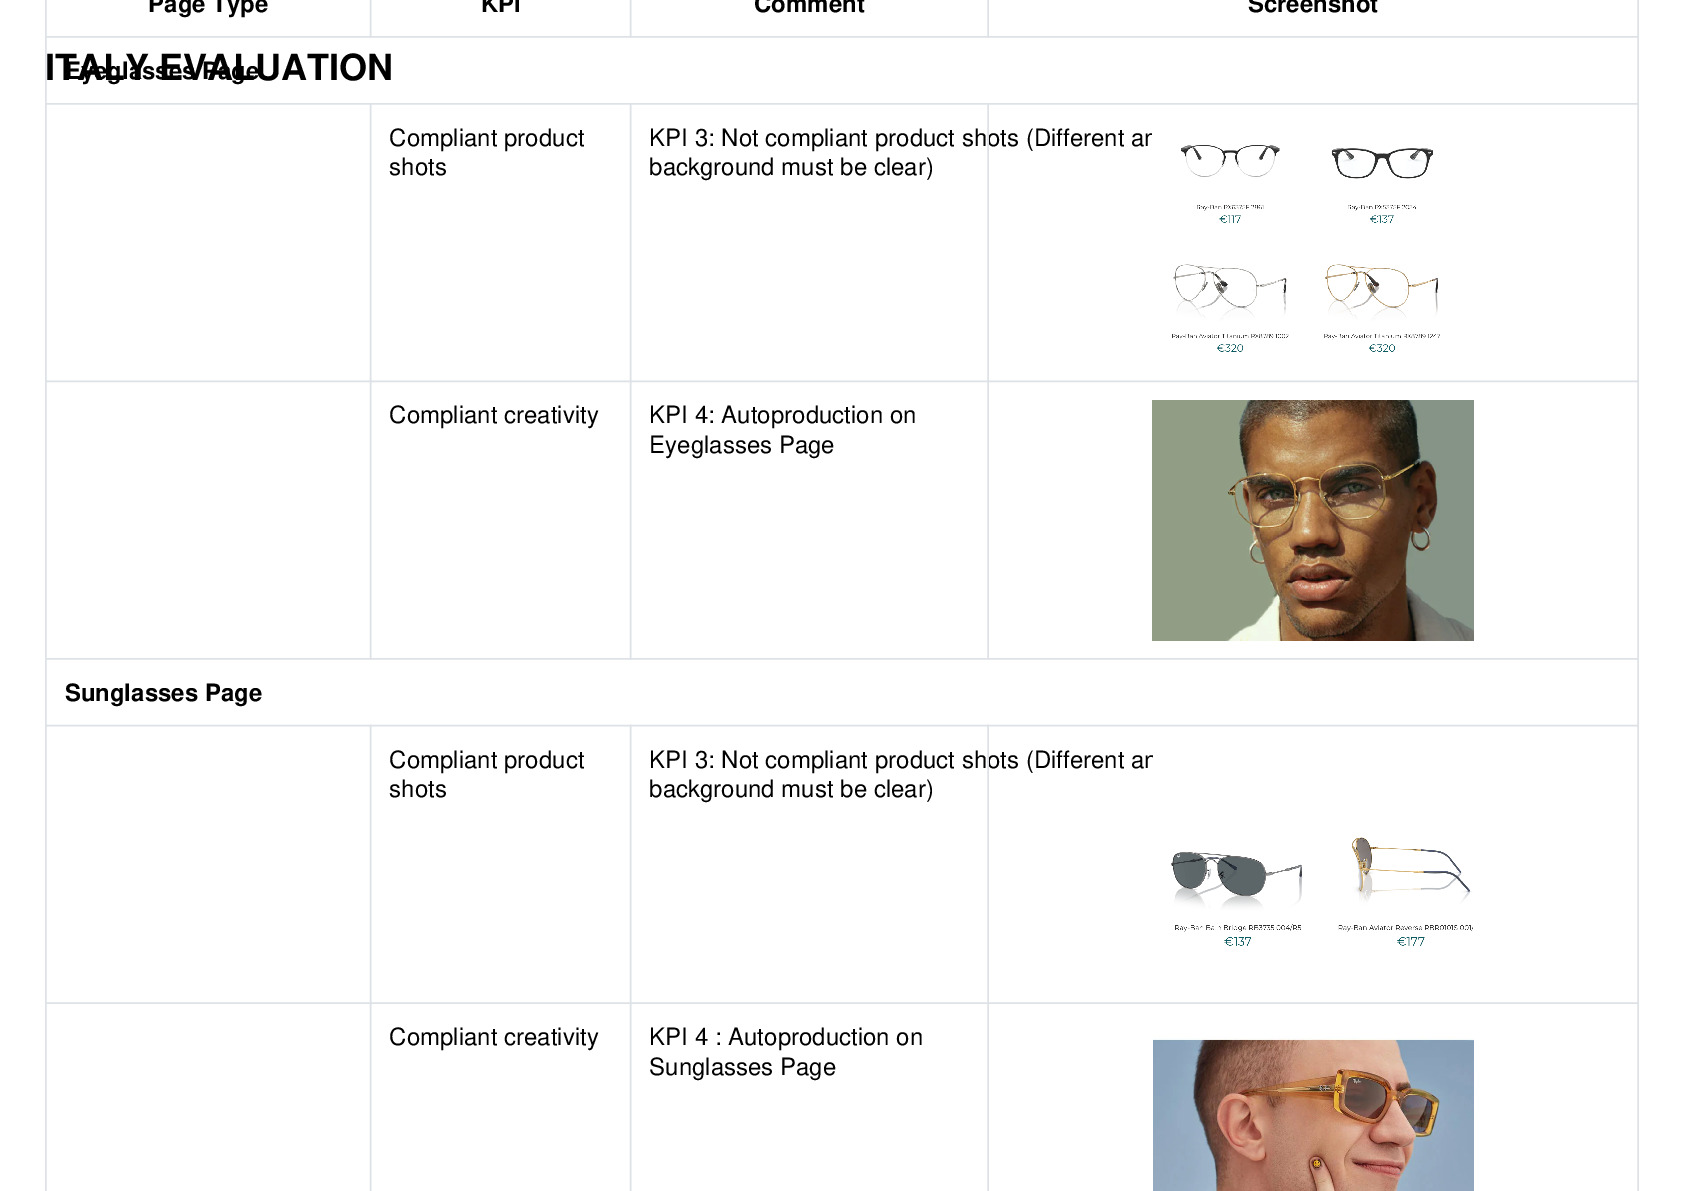Click the KPI column header
The width and height of the screenshot is (1684, 1191).
[500, 6]
